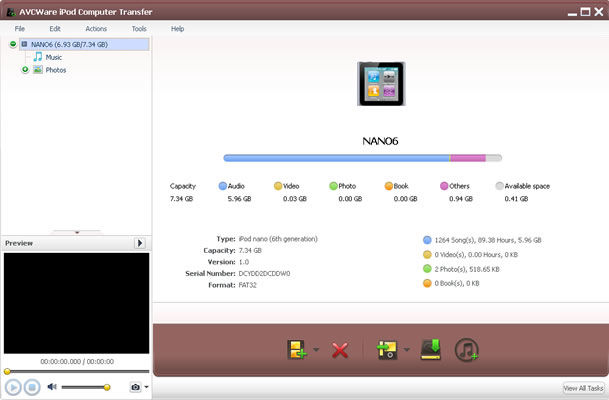Click the yellow videos summary icon

(x=427, y=254)
